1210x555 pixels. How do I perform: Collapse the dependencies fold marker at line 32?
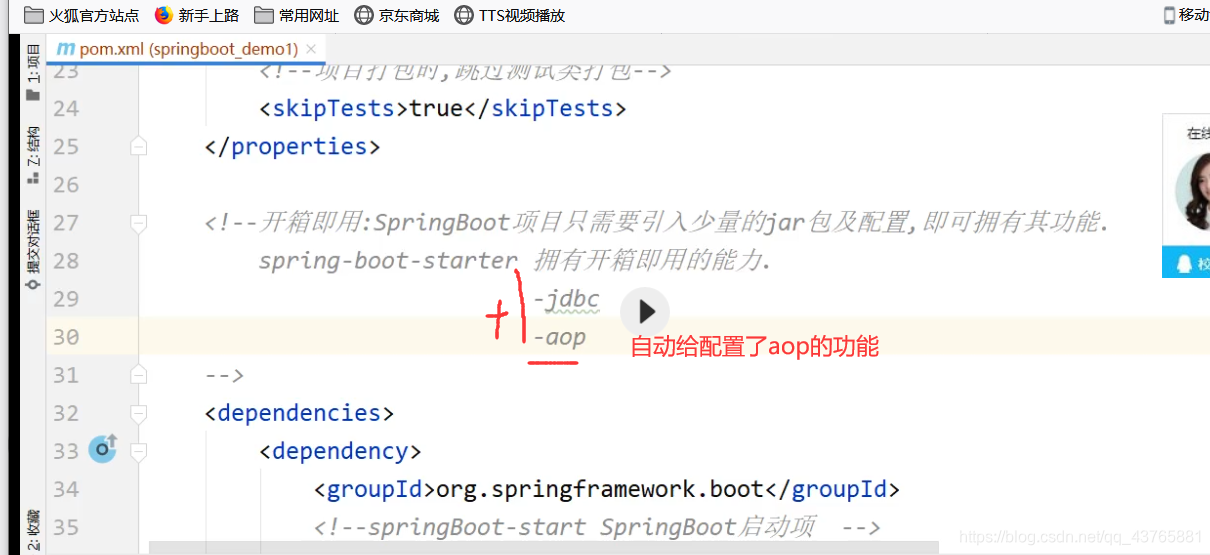click(x=138, y=413)
